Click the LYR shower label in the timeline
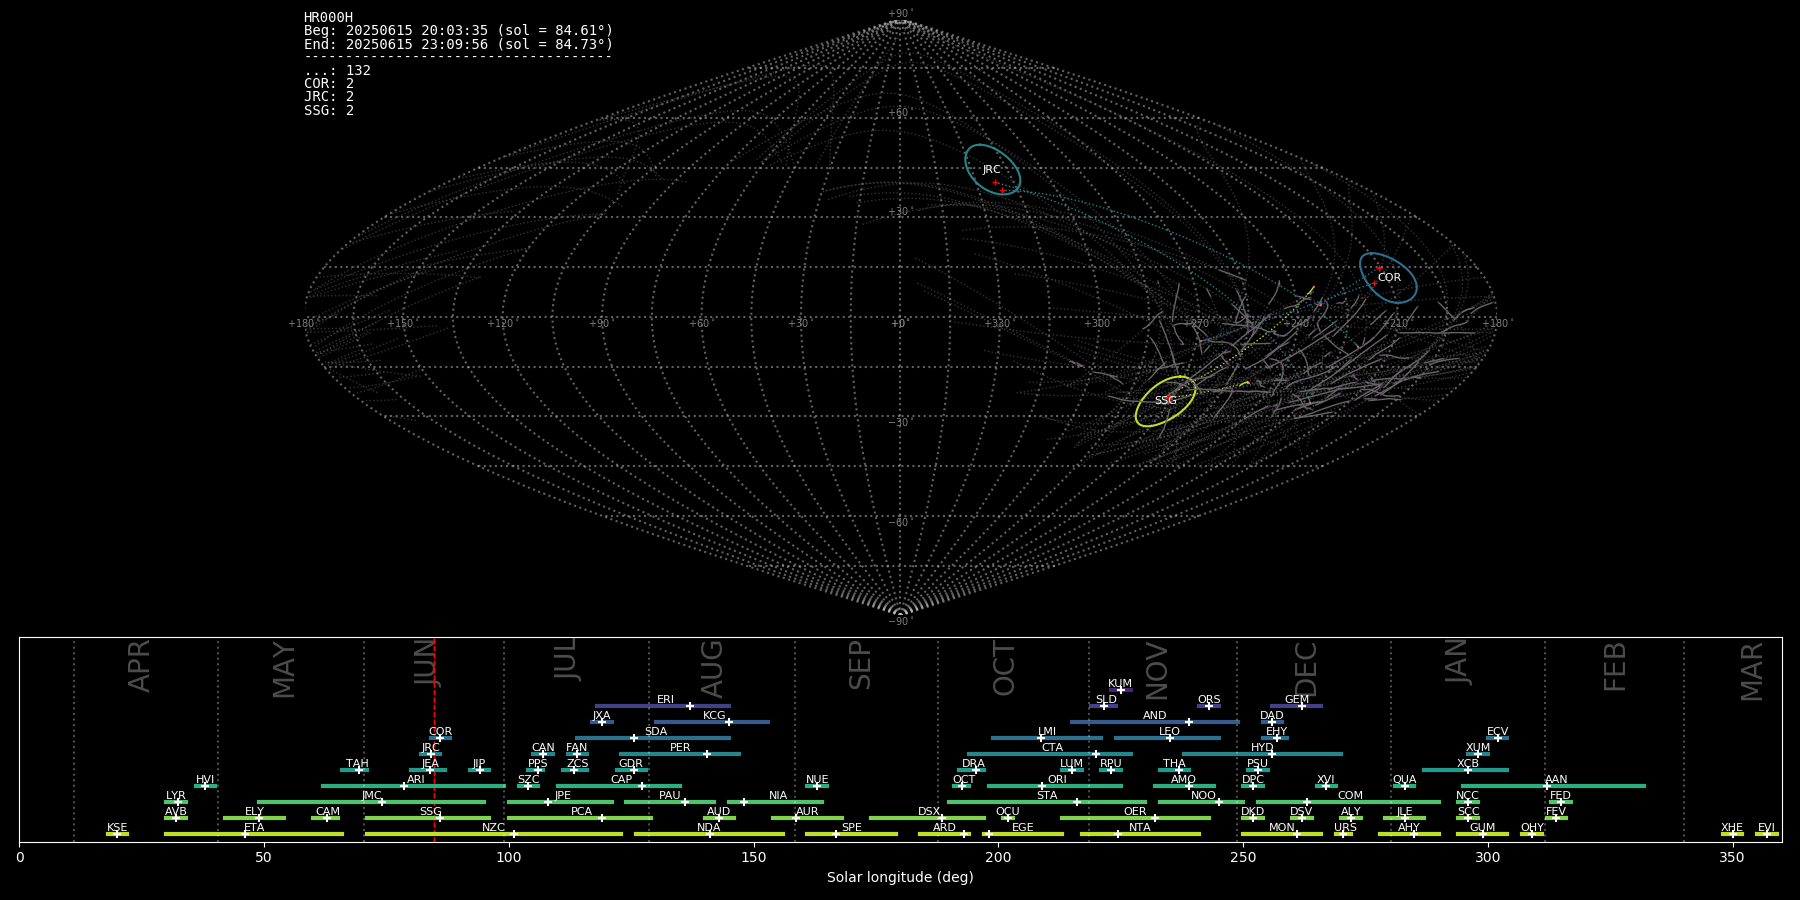The width and height of the screenshot is (1800, 900). pyautogui.click(x=175, y=796)
